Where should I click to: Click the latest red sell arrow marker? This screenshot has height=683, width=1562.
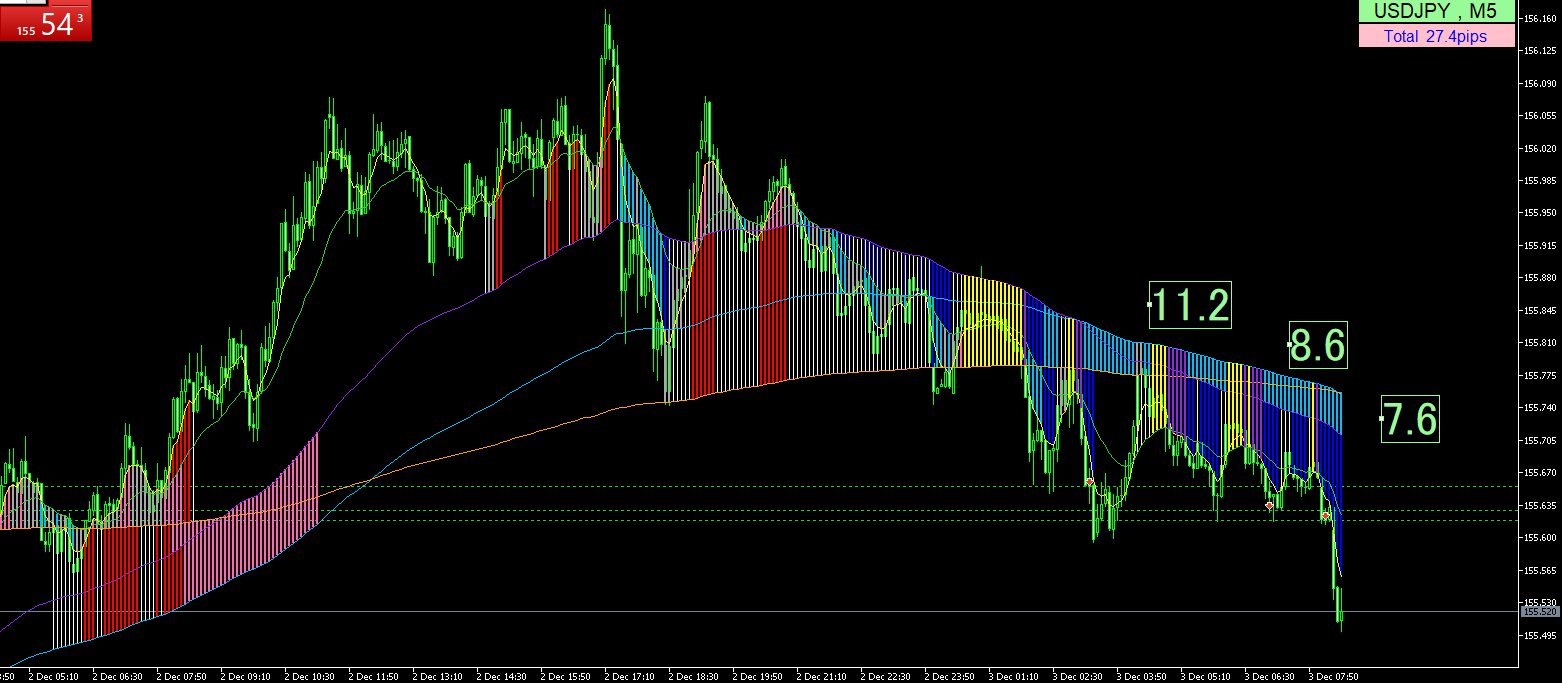click(x=1325, y=516)
